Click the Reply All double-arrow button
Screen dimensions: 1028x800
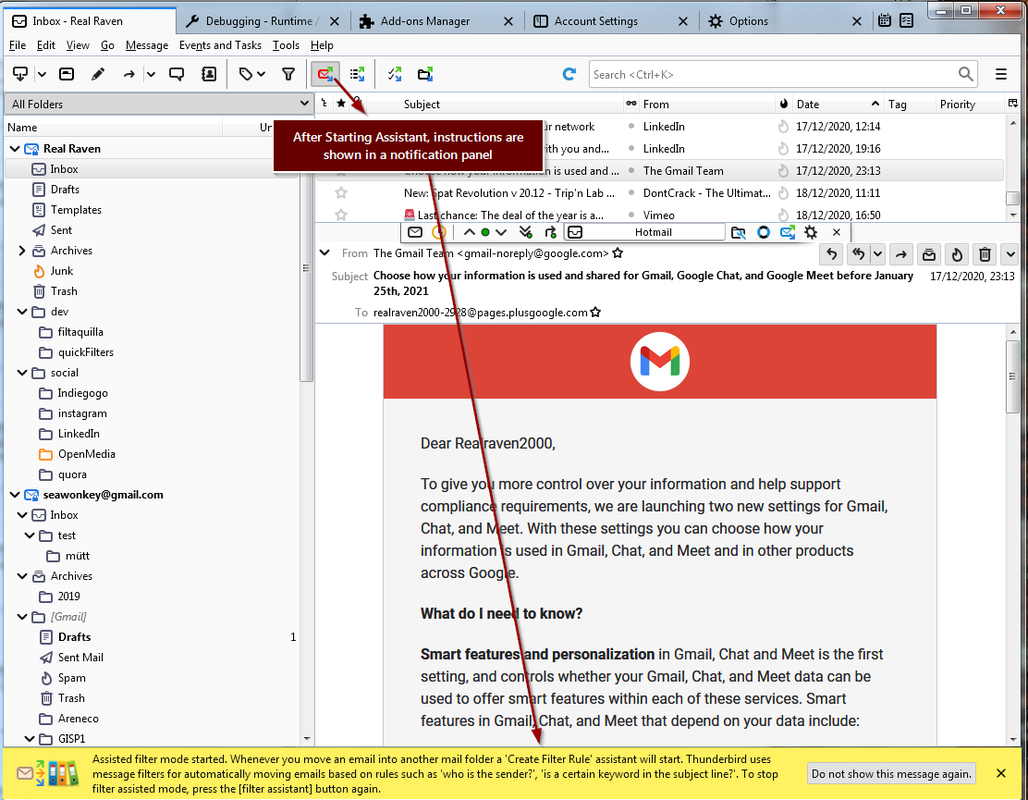(x=859, y=254)
